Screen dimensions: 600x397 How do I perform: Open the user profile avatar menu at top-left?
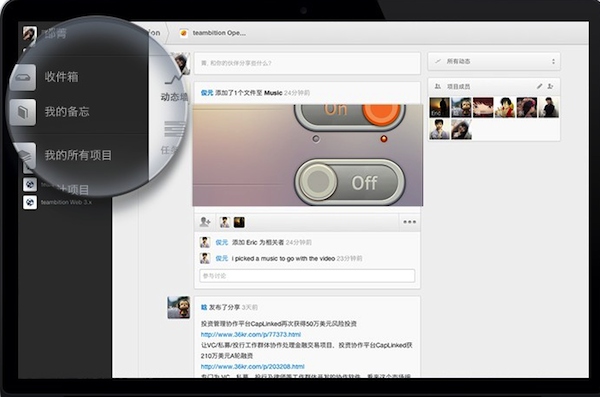[29, 34]
